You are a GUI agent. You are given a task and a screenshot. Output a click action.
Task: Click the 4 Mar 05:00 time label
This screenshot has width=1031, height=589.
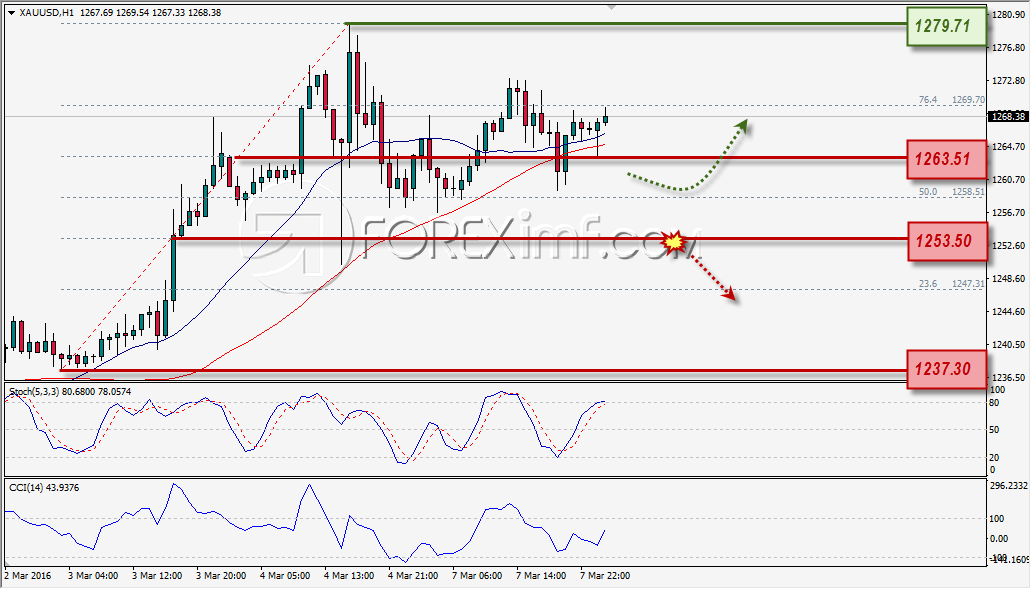coord(285,576)
